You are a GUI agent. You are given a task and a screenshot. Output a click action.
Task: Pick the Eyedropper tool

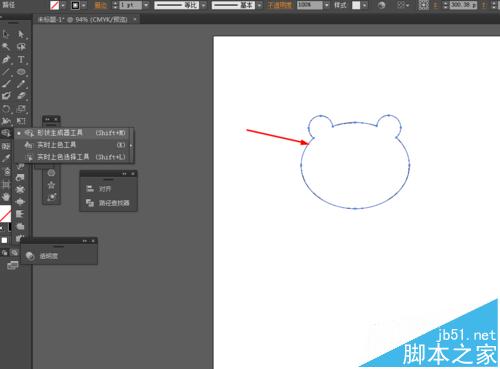6,159
